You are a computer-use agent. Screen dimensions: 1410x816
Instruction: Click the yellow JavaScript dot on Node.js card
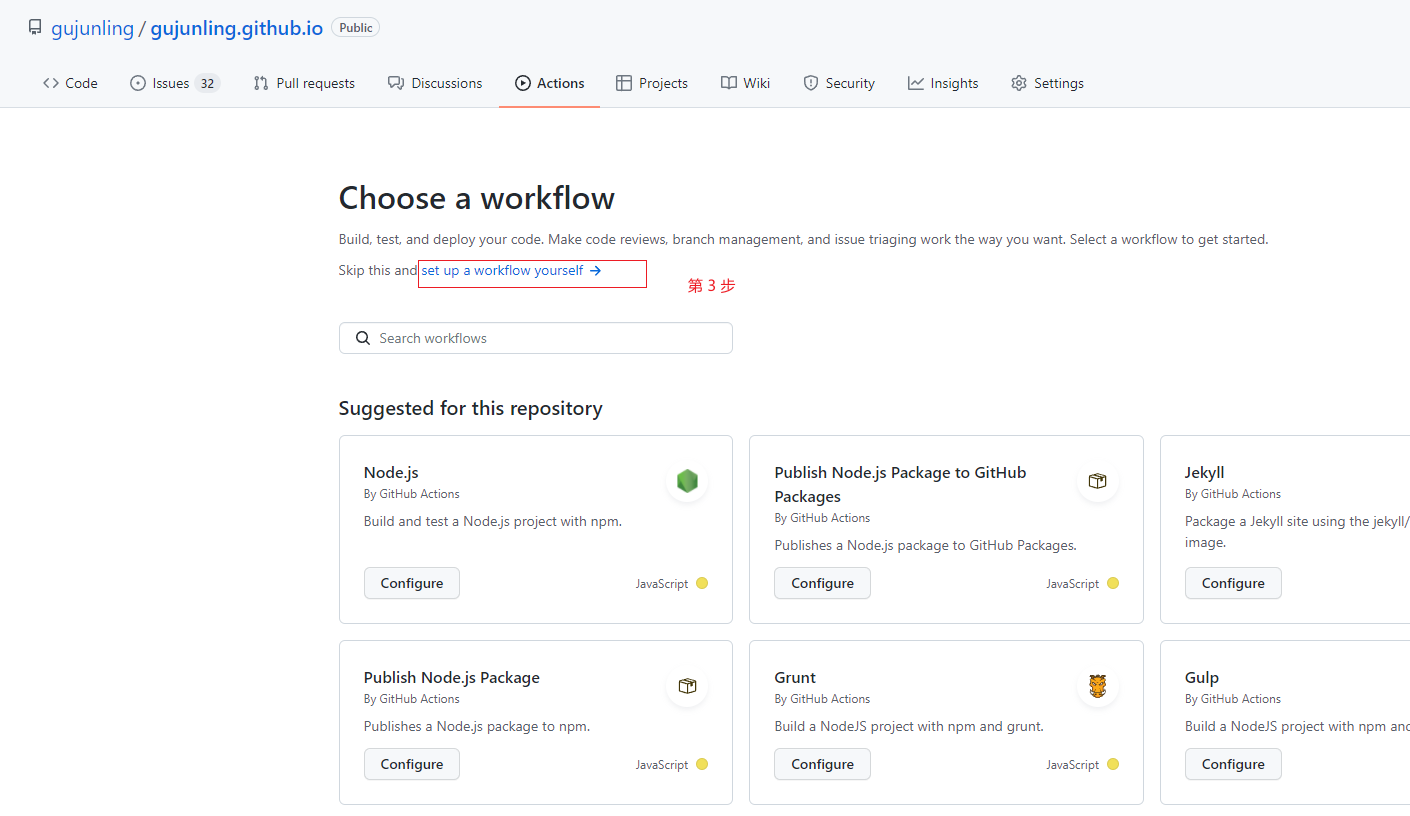[x=702, y=584]
